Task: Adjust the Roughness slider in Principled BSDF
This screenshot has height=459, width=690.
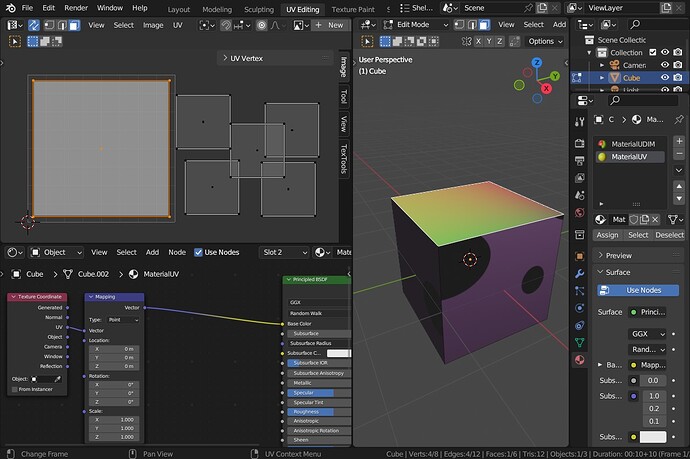Action: pos(319,412)
